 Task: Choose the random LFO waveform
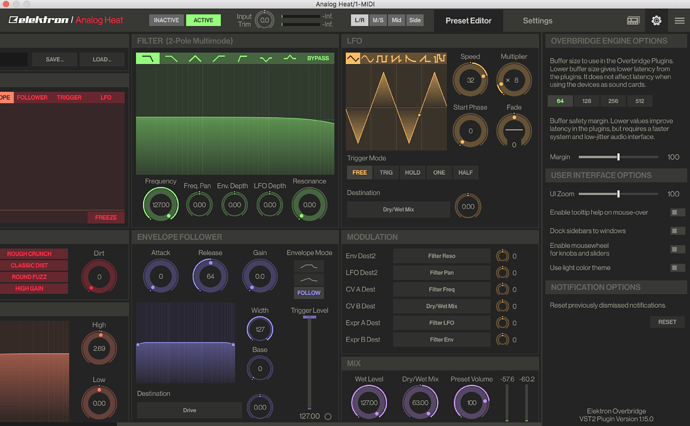pos(439,58)
